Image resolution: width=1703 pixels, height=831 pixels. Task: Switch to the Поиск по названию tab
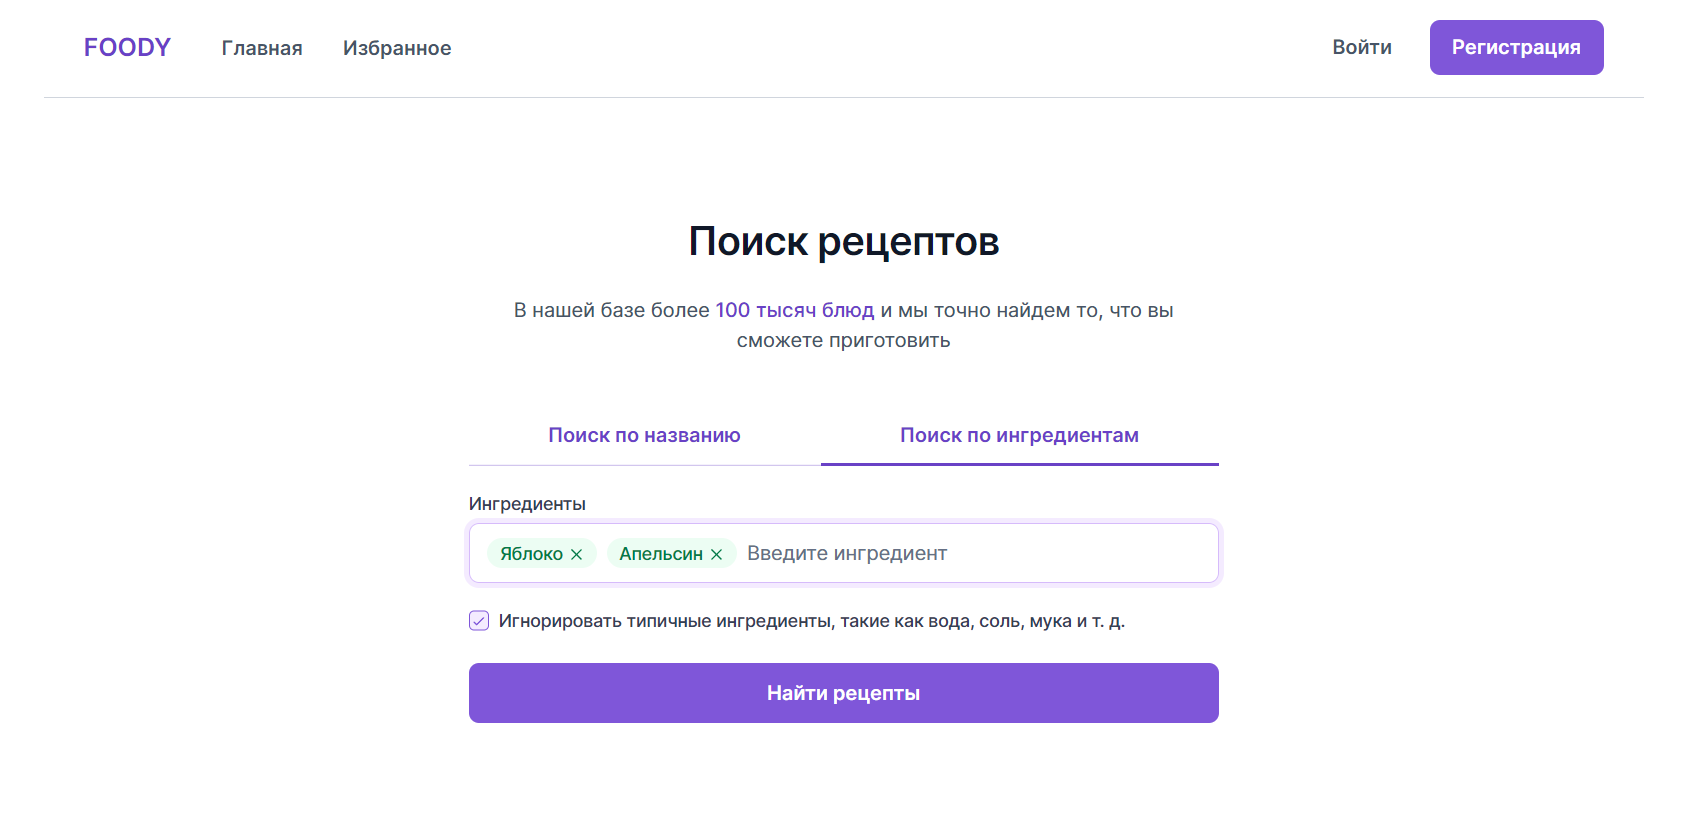[644, 435]
